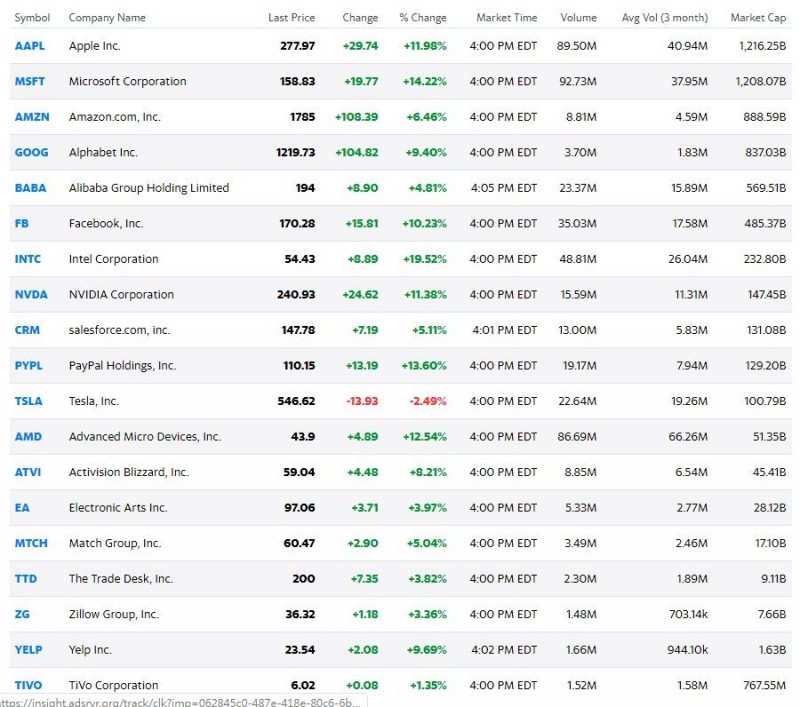Viewport: 800px width, 707px height.
Task: Sort table by Company Name header
Action: [x=107, y=18]
